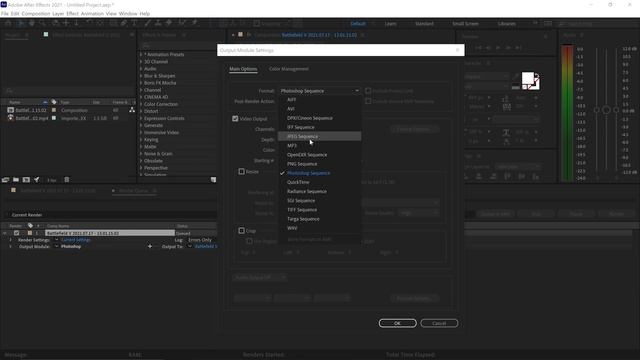This screenshot has width=640, height=360.
Task: Enable the Crop checkbox
Action: (242, 231)
